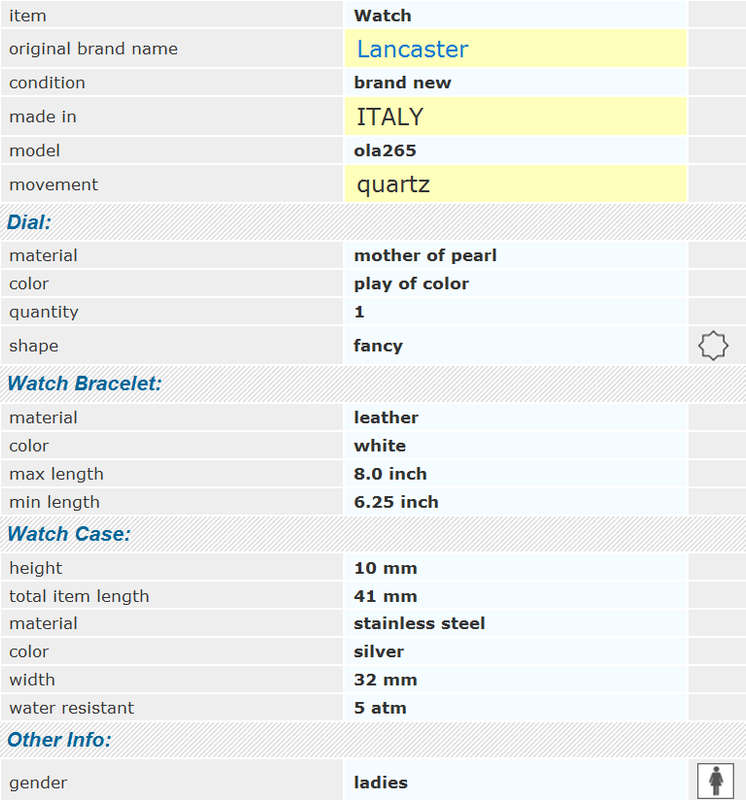Open the Lancaster brand link
Screen dimensions: 746x800
pyautogui.click(x=412, y=49)
